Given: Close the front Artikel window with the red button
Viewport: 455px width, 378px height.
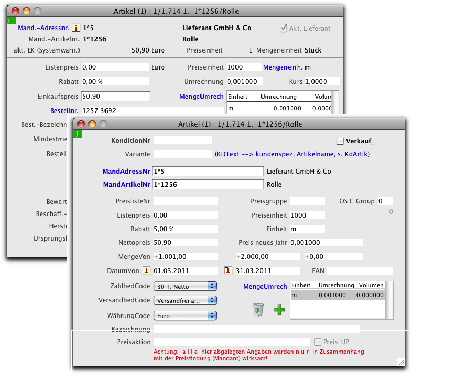Looking at the screenshot, I should click(81, 124).
